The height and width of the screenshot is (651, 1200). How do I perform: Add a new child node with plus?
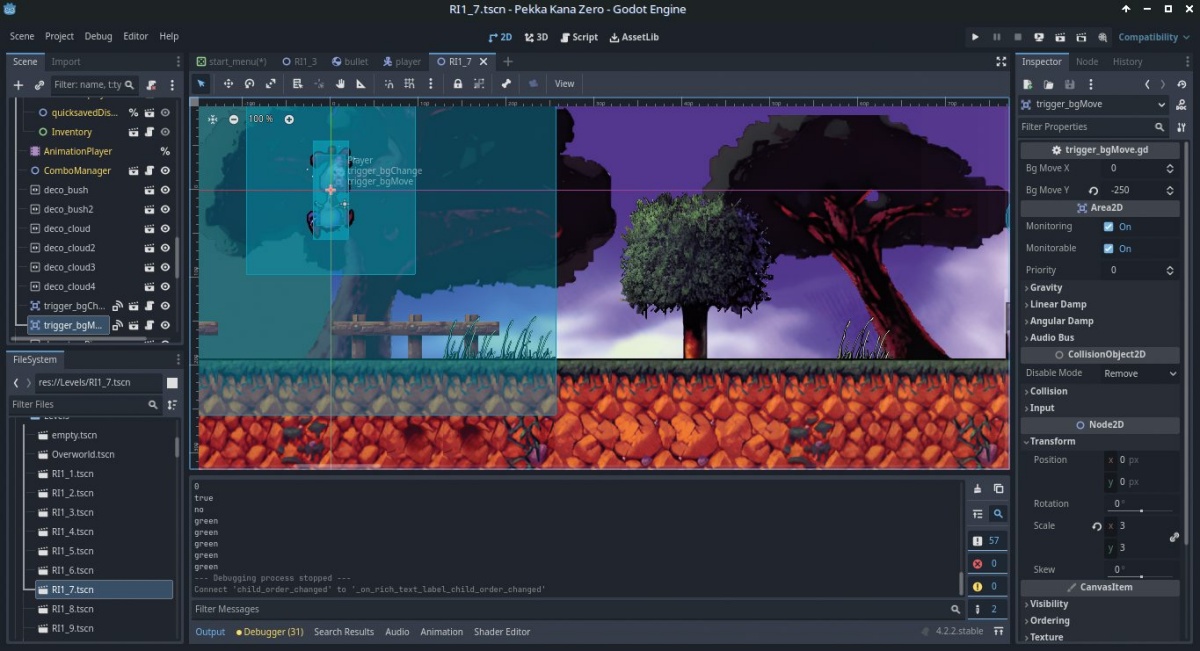pyautogui.click(x=18, y=85)
